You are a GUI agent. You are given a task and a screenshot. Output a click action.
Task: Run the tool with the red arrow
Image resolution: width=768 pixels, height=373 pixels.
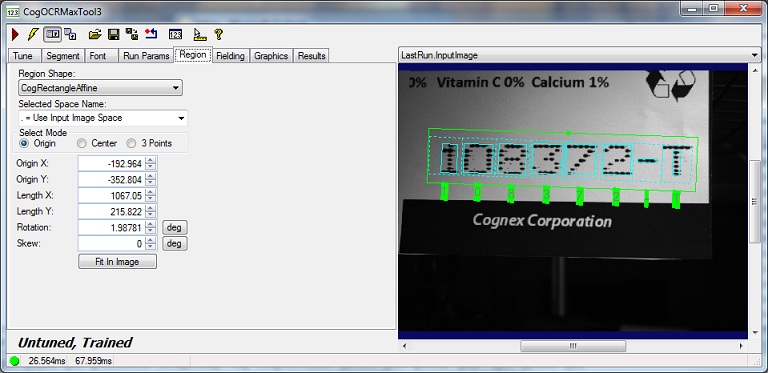click(15, 34)
